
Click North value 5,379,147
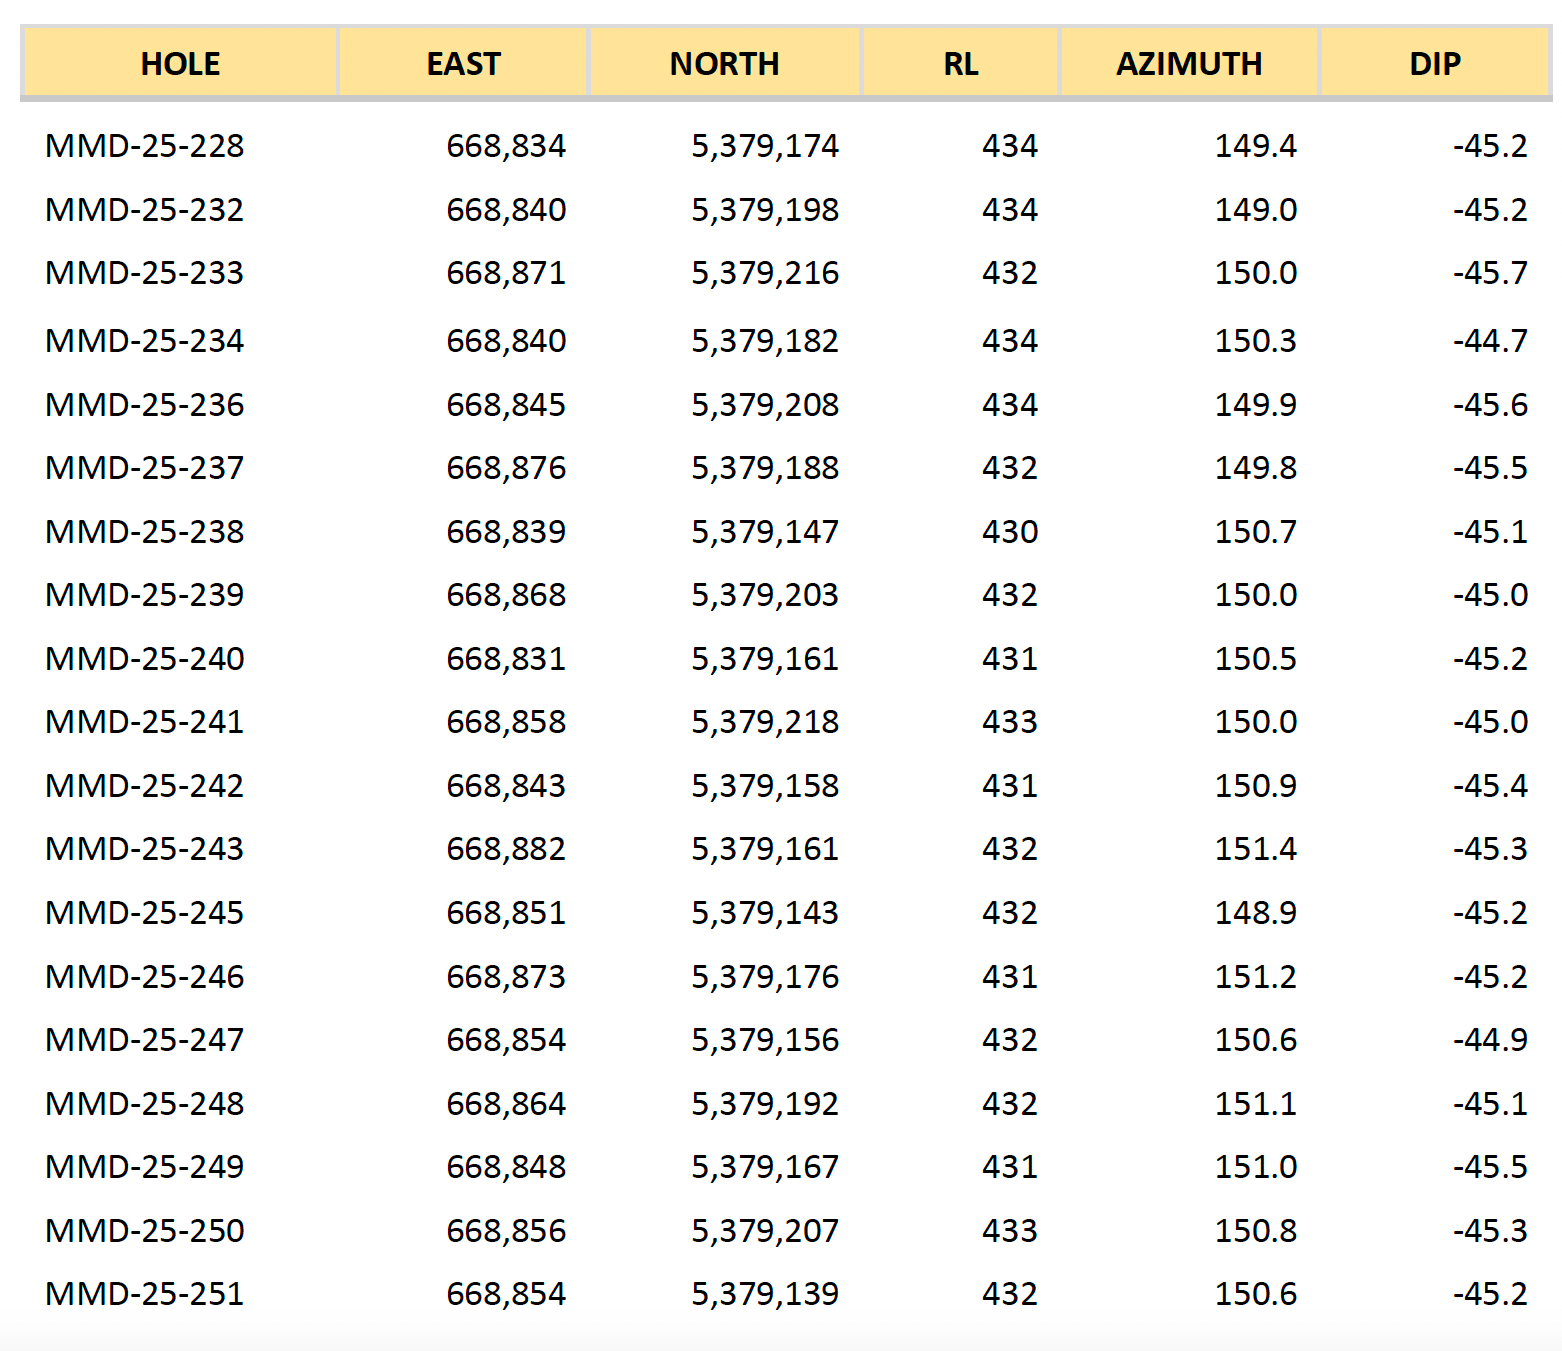point(765,532)
